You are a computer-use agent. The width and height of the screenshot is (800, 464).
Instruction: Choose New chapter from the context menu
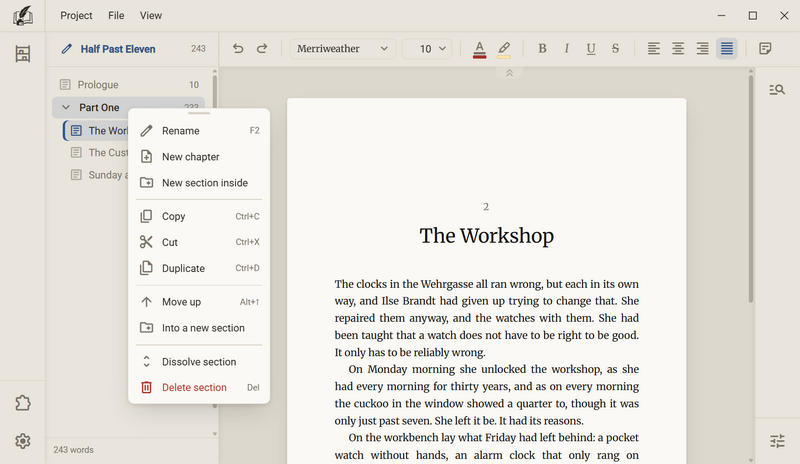[x=199, y=157]
